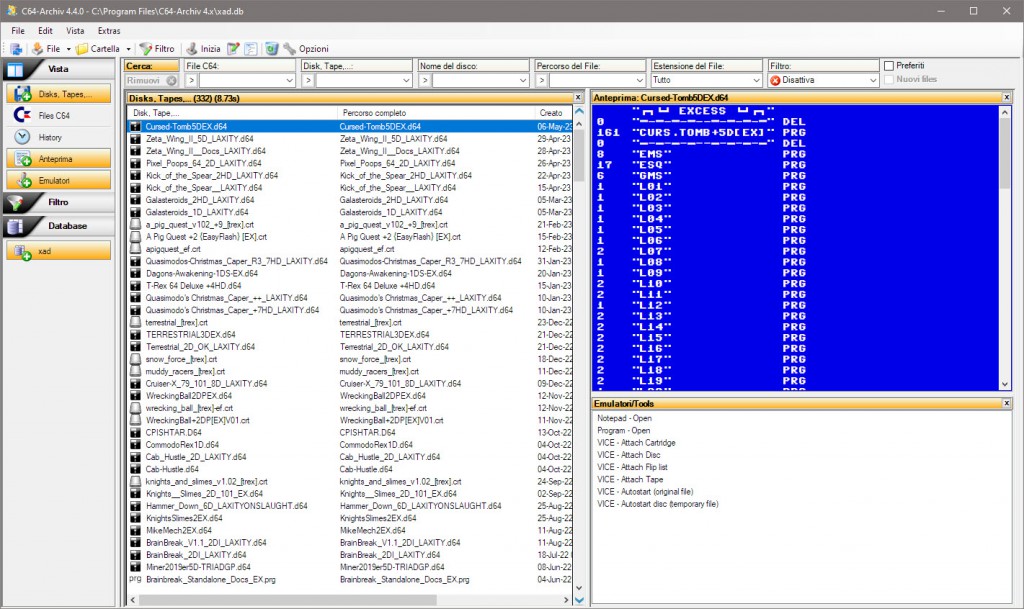1024x609 pixels.
Task: Open the Edit menu
Action: click(x=45, y=31)
